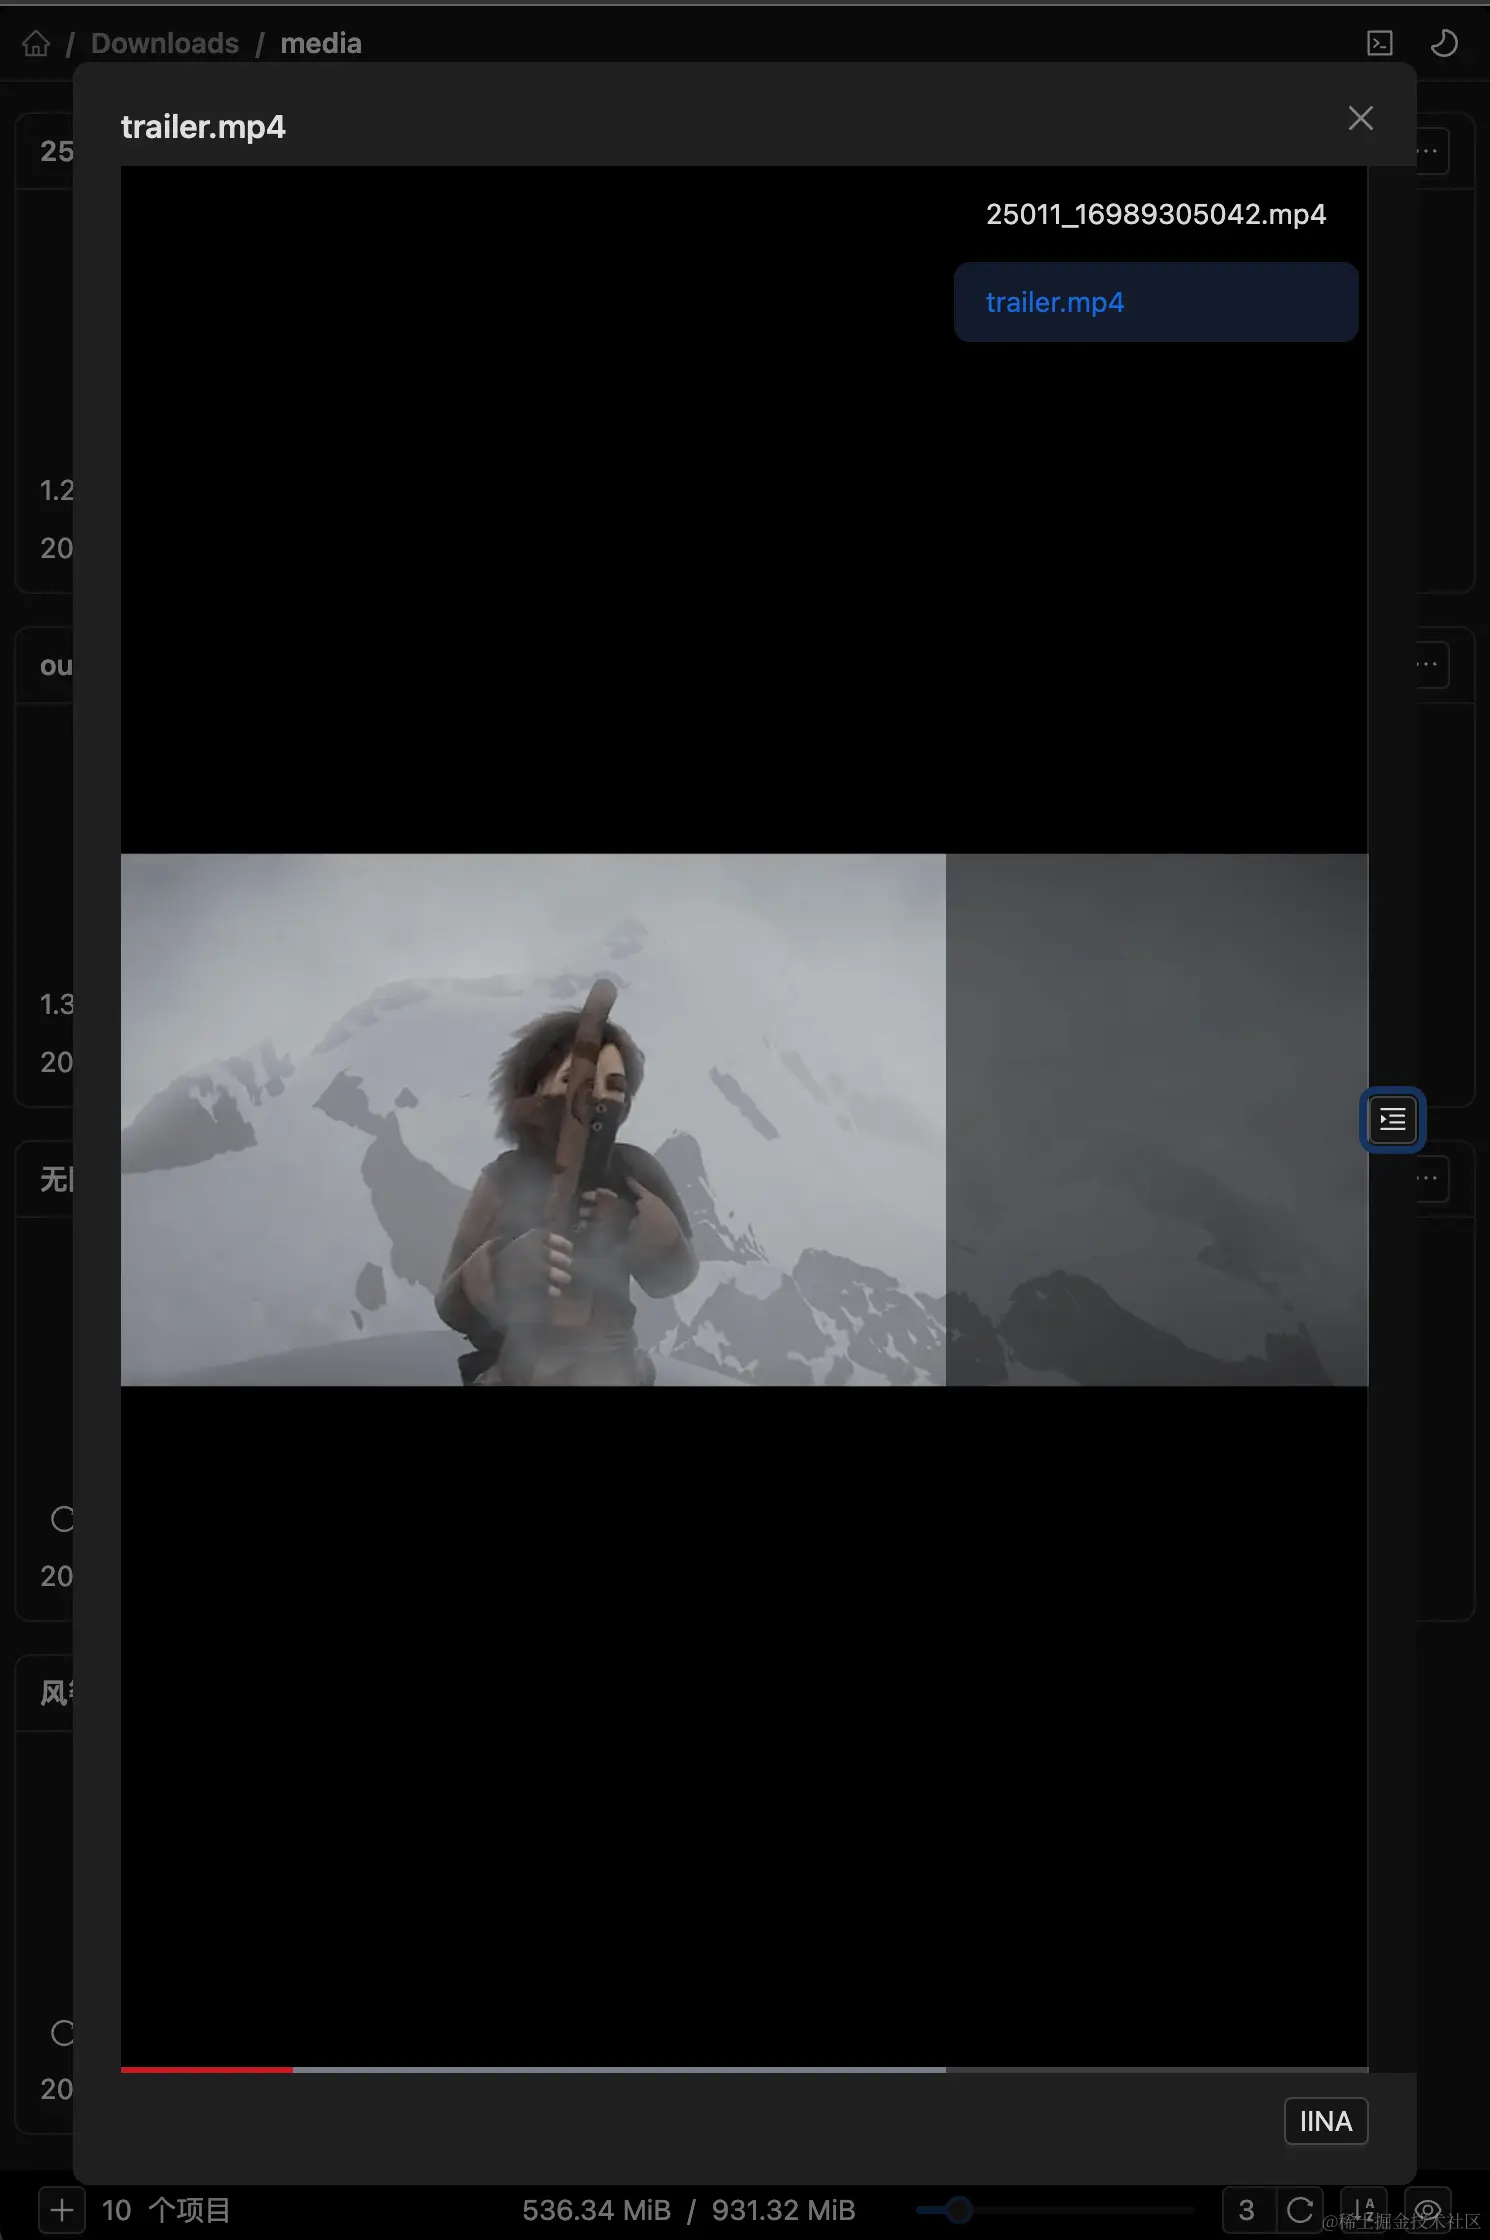Viewport: 1490px width, 2240px height.
Task: Toggle dark mode with the moon icon
Action: [x=1444, y=43]
